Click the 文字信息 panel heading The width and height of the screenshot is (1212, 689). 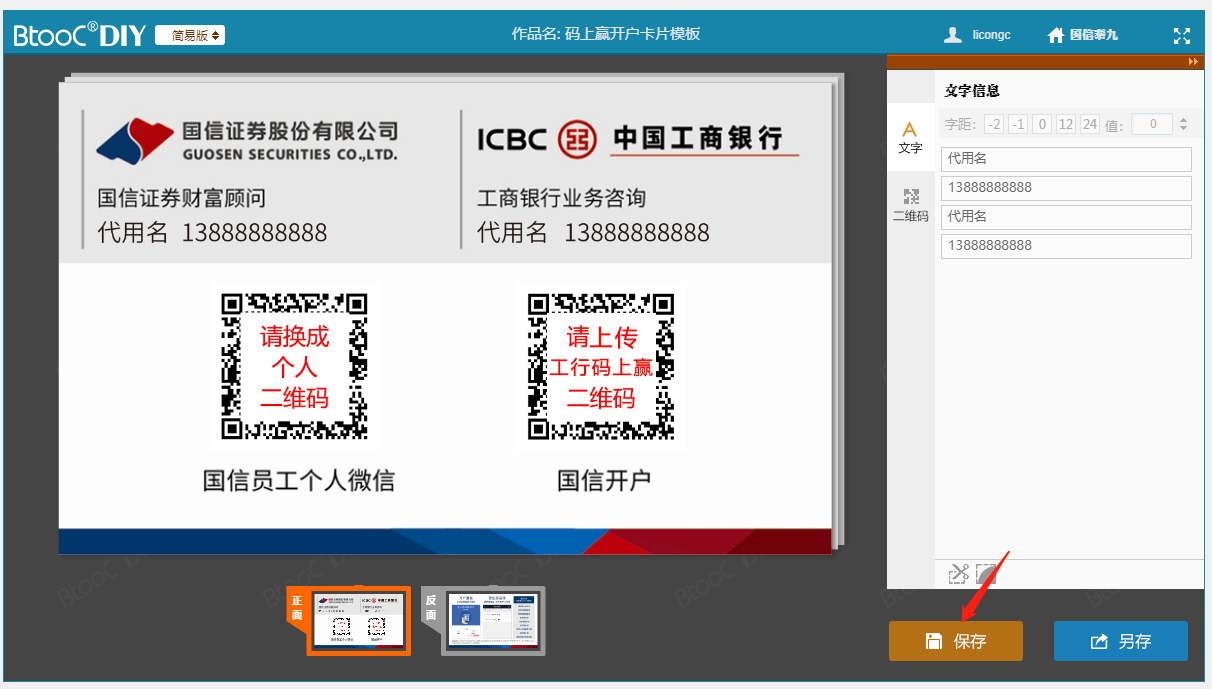coord(972,91)
